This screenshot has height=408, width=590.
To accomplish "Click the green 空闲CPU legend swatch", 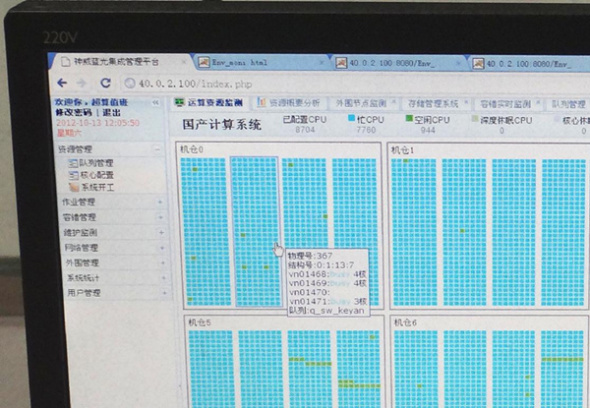I will [409, 119].
